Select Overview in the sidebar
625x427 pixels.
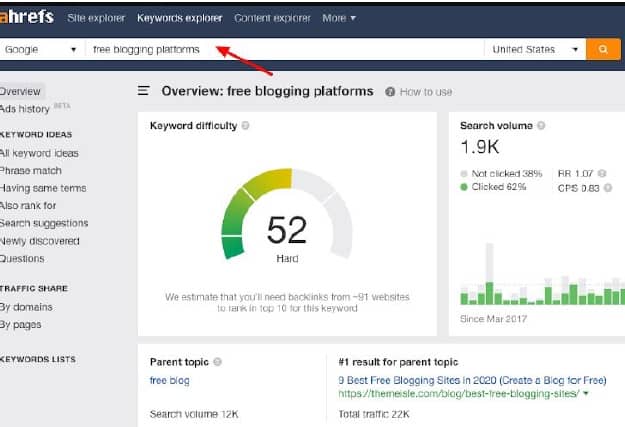[x=20, y=91]
